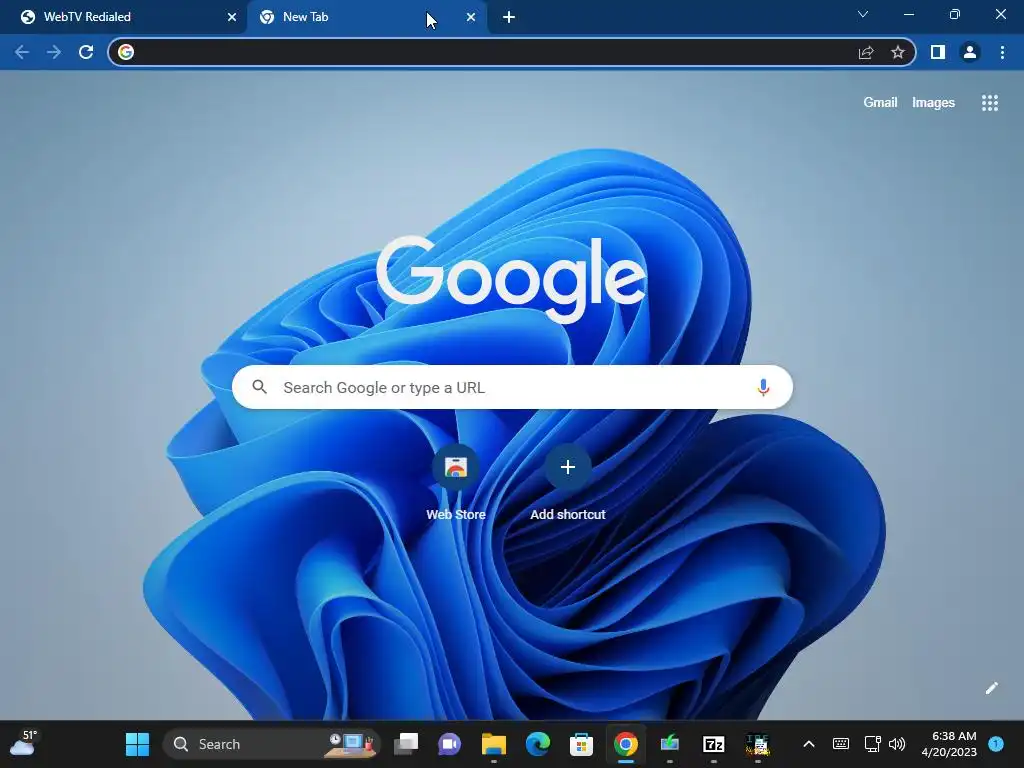Switch to WebTV Redialed tab
The height and width of the screenshot is (768, 1024).
click(123, 17)
